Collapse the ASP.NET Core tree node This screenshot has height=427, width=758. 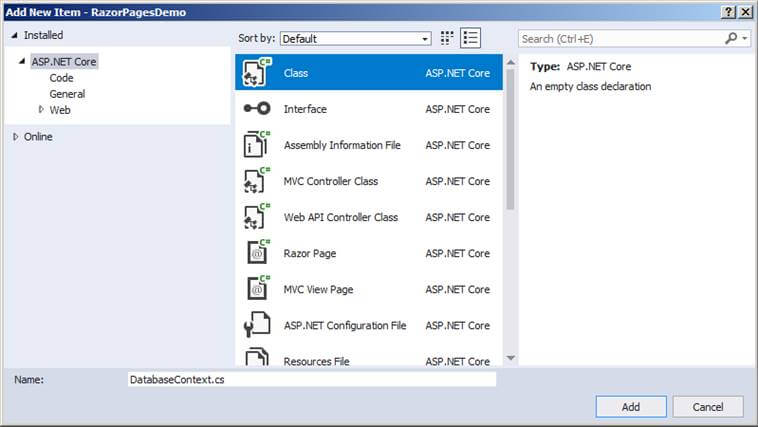click(22, 61)
